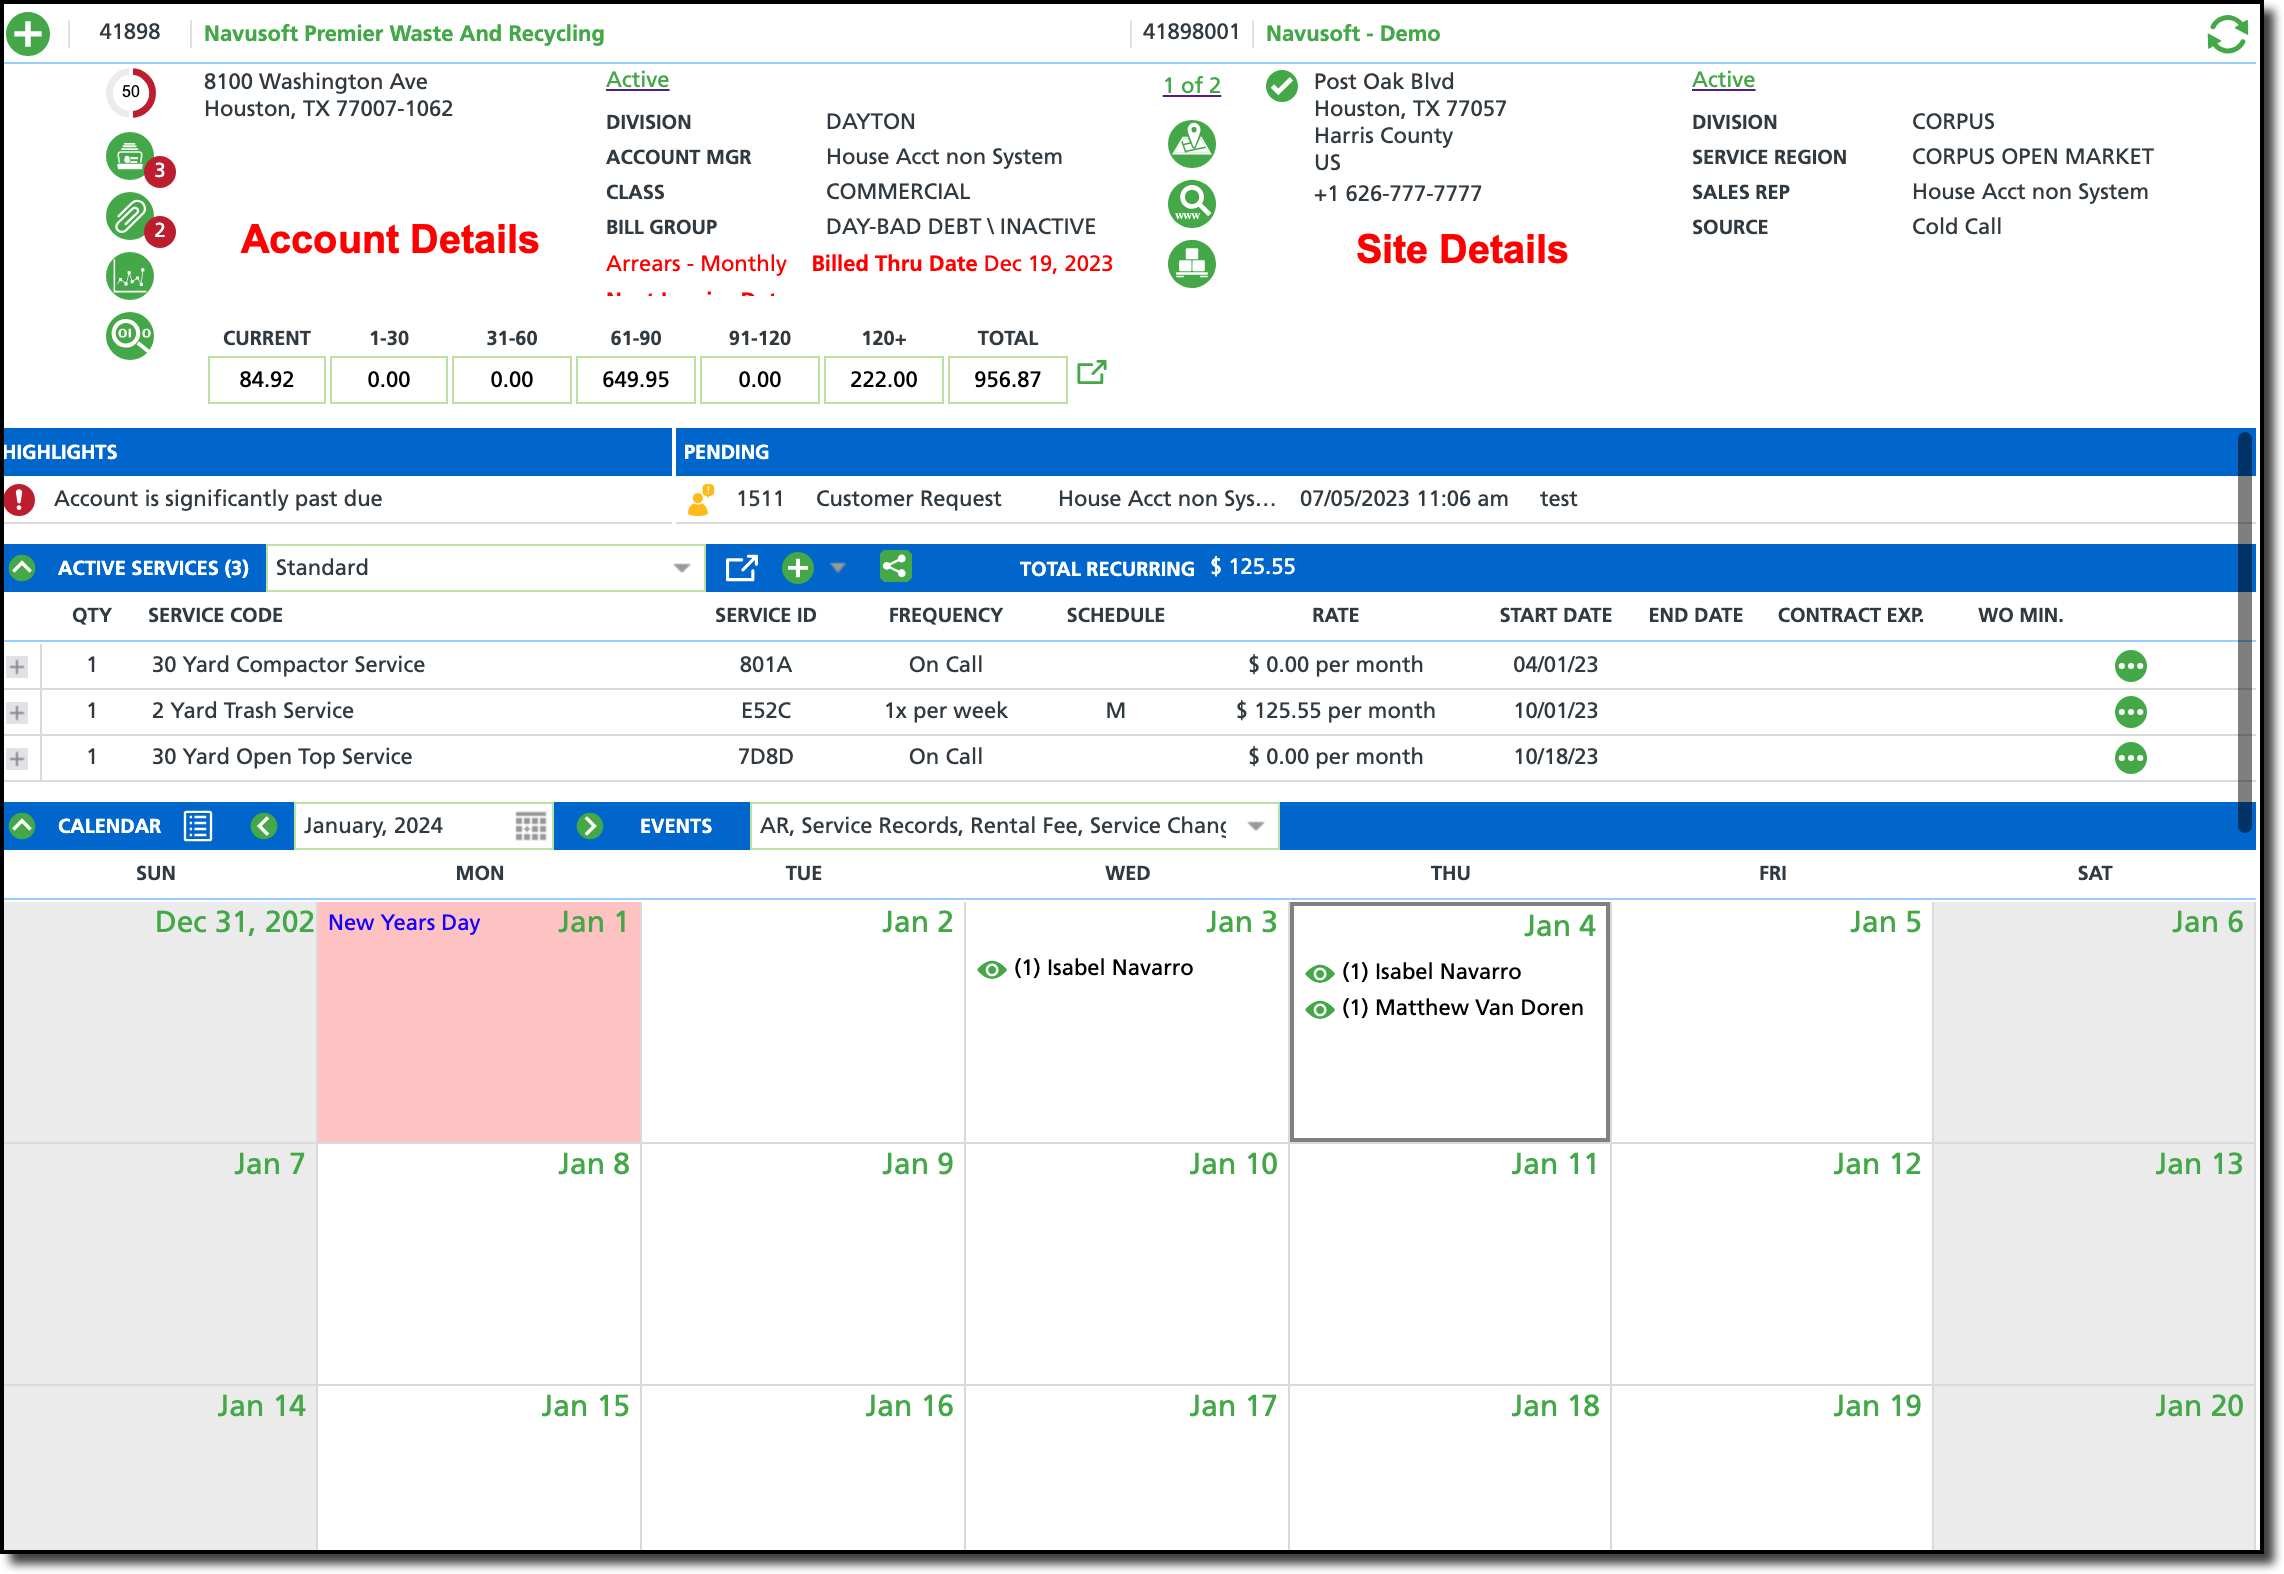This screenshot has width=2284, height=1574.
Task: Collapse the Active Services section
Action: click(x=22, y=568)
